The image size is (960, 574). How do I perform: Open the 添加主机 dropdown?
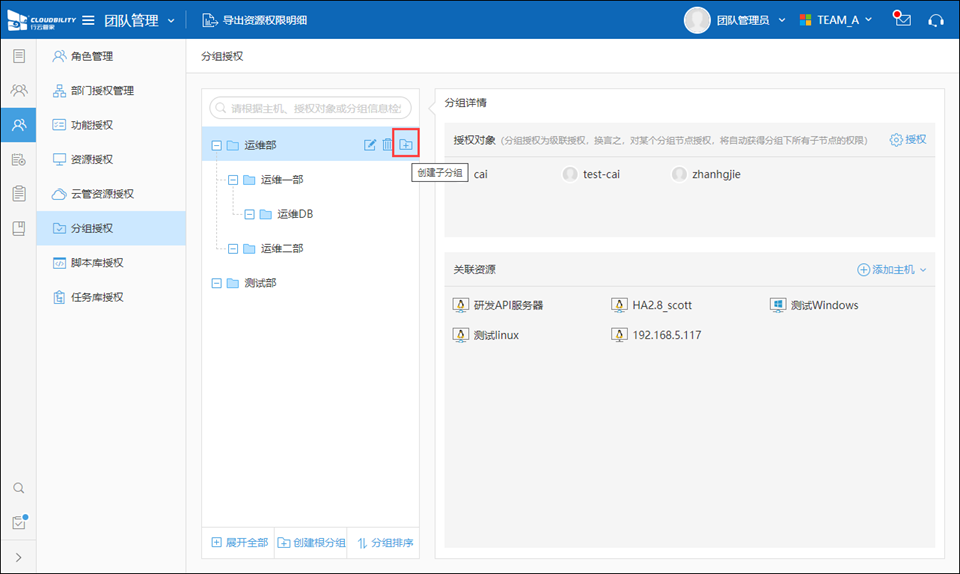(891, 270)
